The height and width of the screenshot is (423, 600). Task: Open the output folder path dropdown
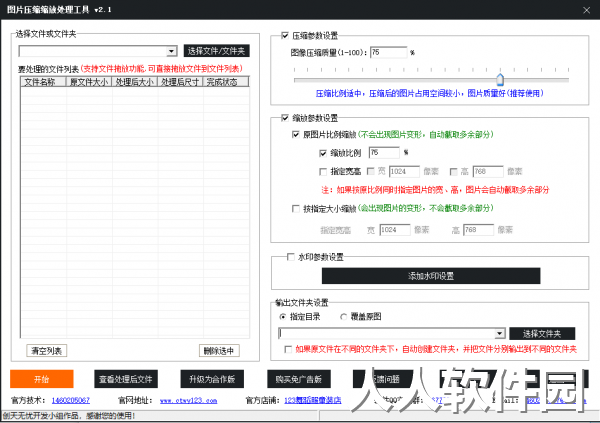(x=499, y=333)
